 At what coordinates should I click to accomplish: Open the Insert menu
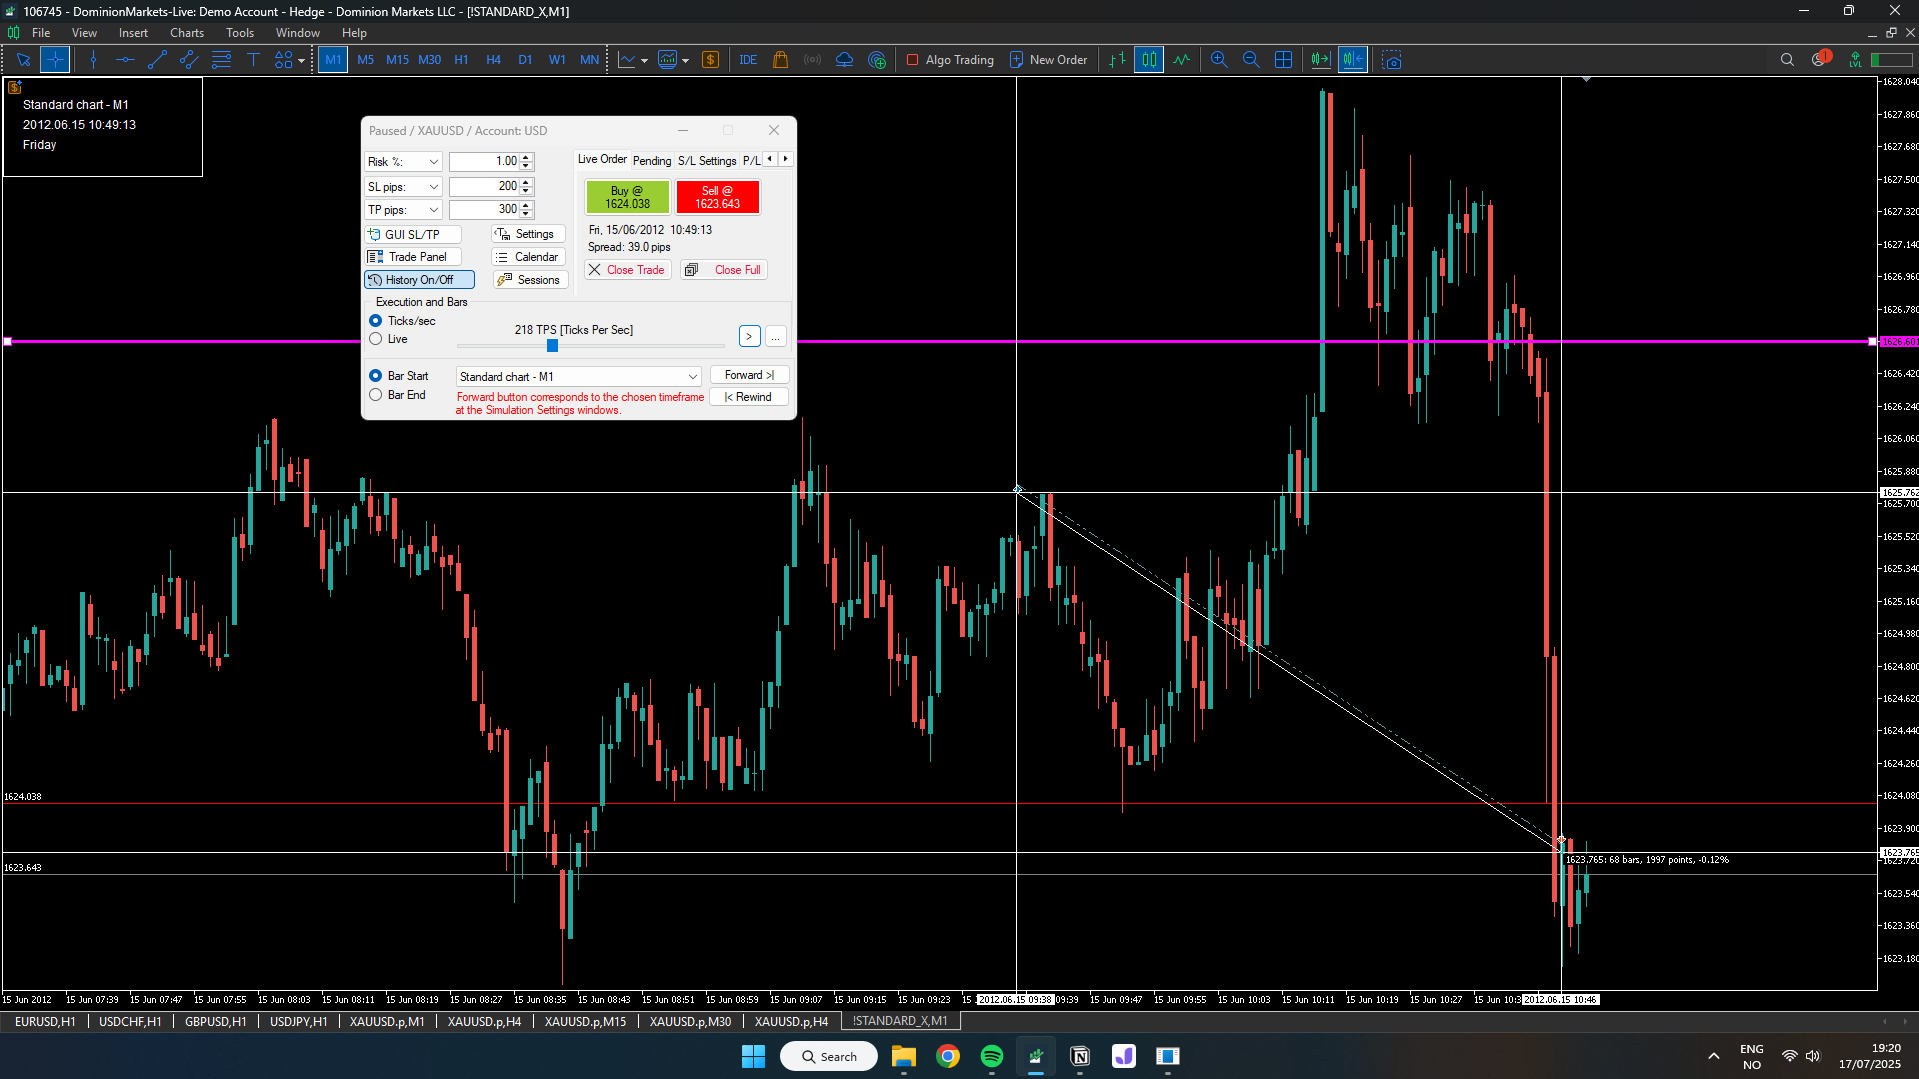[x=133, y=33]
